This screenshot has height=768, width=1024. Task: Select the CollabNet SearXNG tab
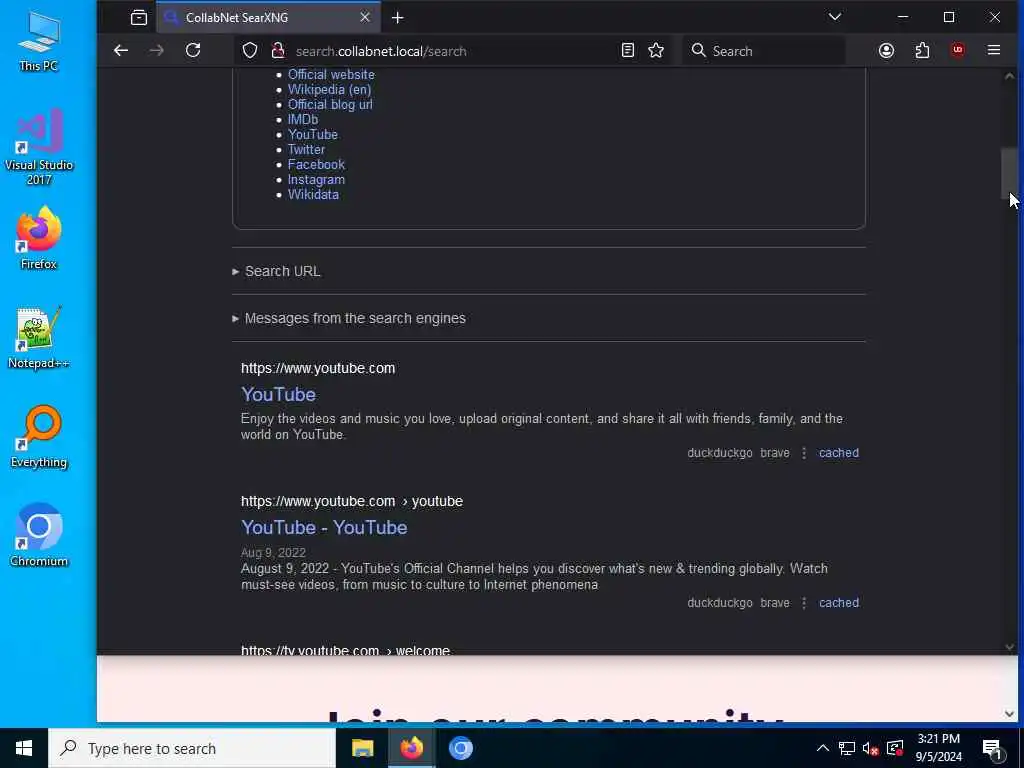(x=268, y=18)
